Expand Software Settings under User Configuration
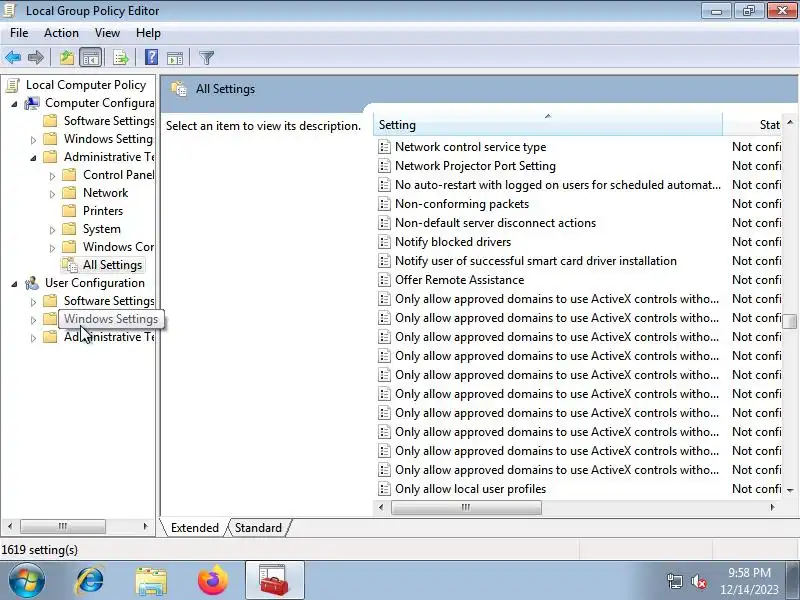This screenshot has width=800, height=600. (33, 302)
